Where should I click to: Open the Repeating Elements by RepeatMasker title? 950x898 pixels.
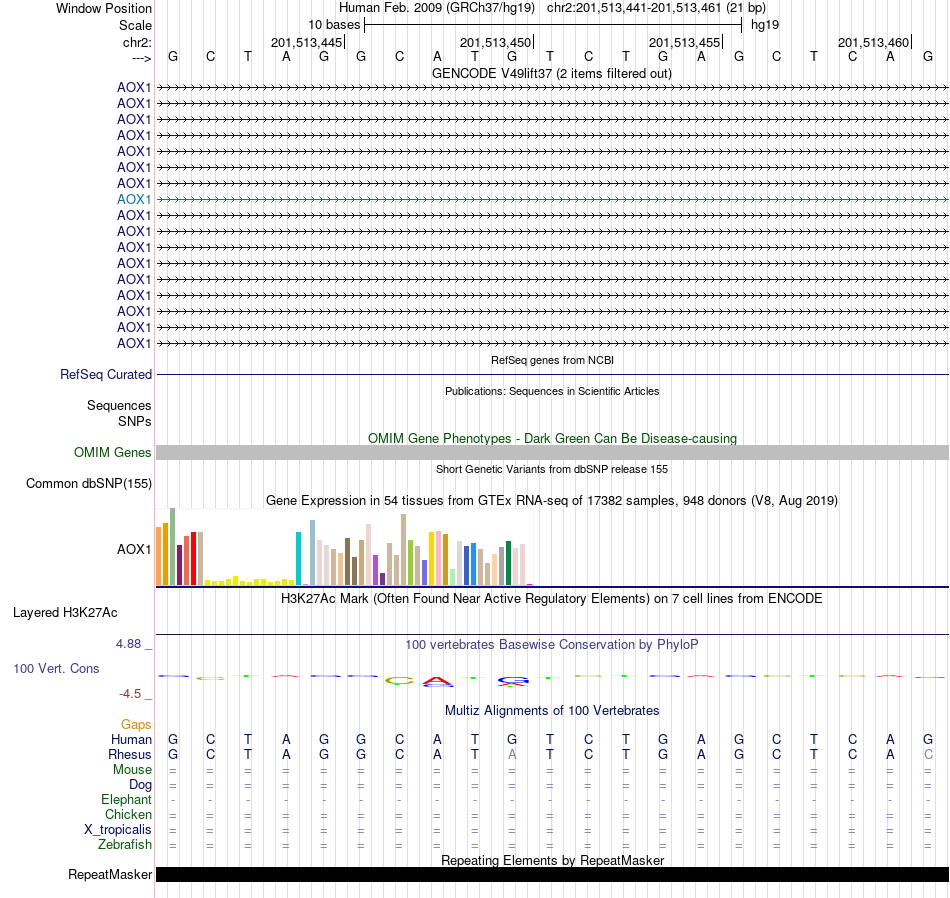(552, 860)
